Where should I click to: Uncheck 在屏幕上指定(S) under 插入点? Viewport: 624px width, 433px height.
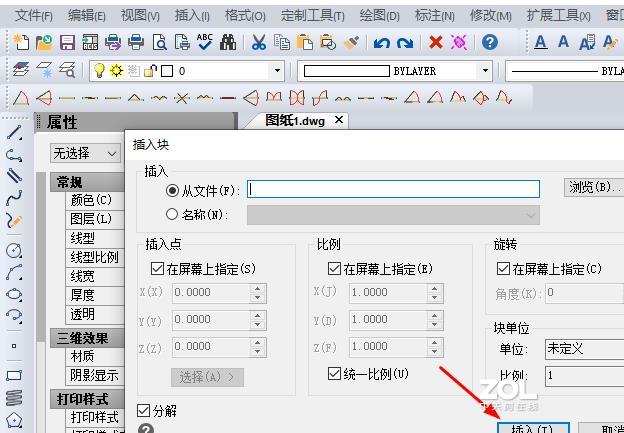[x=157, y=269]
